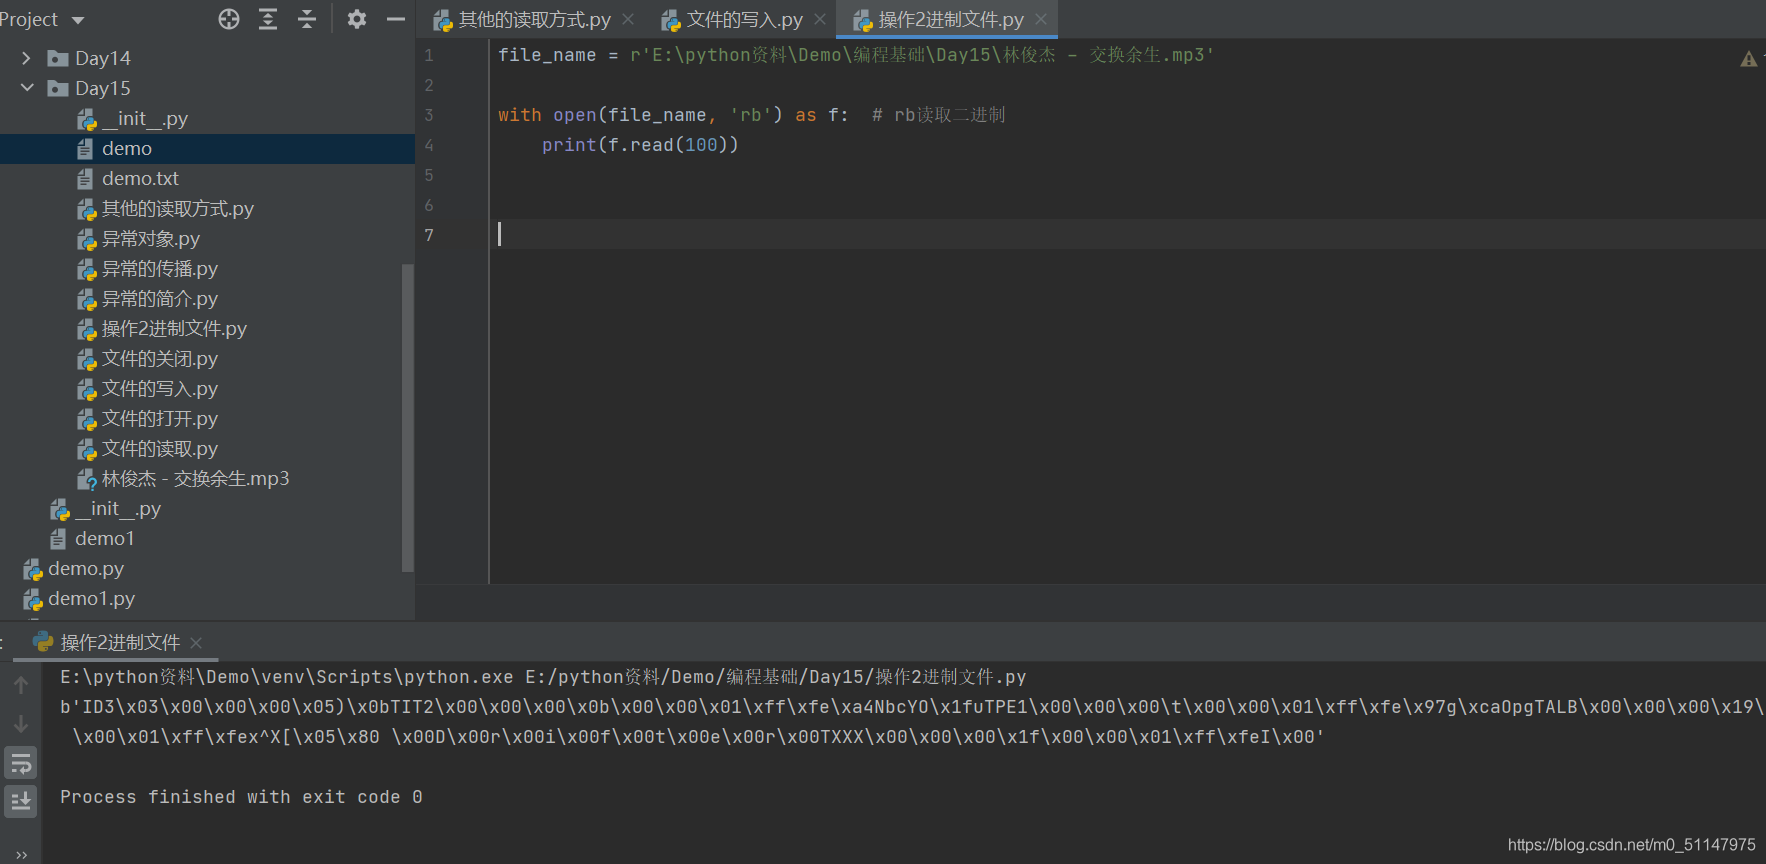
Task: Expand the Day14 folder
Action: click(26, 58)
